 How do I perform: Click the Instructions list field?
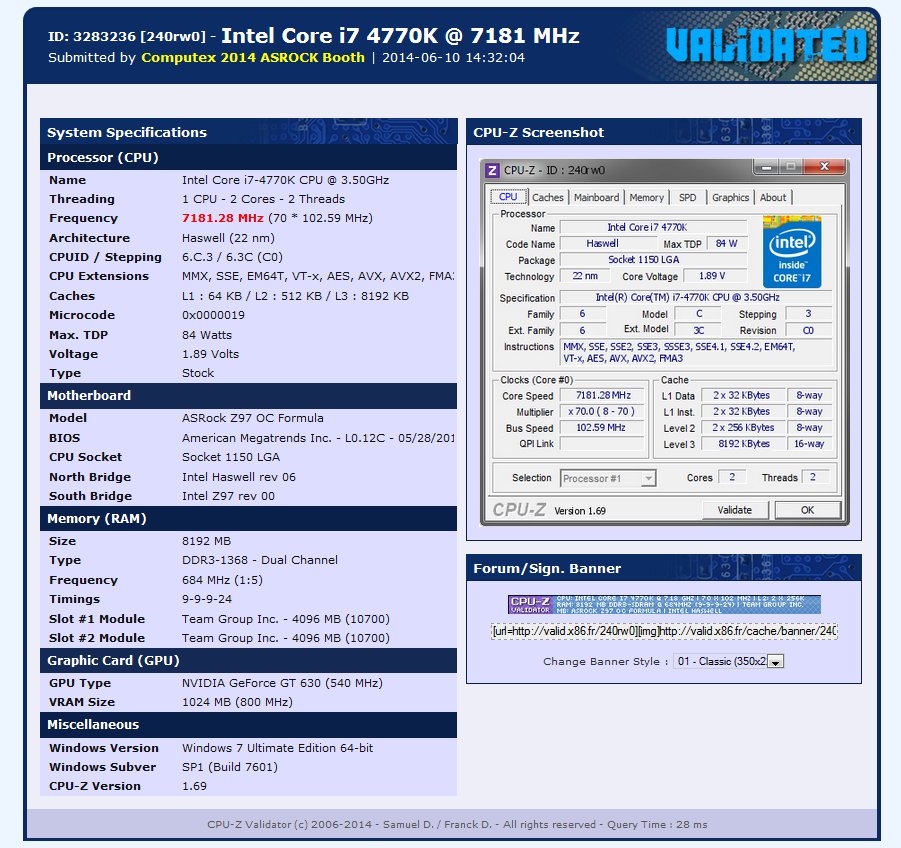(x=696, y=353)
